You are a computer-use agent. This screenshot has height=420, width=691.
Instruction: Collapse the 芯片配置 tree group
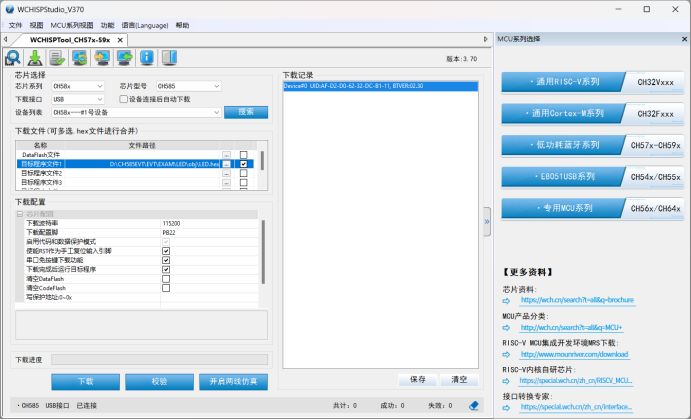(x=19, y=214)
